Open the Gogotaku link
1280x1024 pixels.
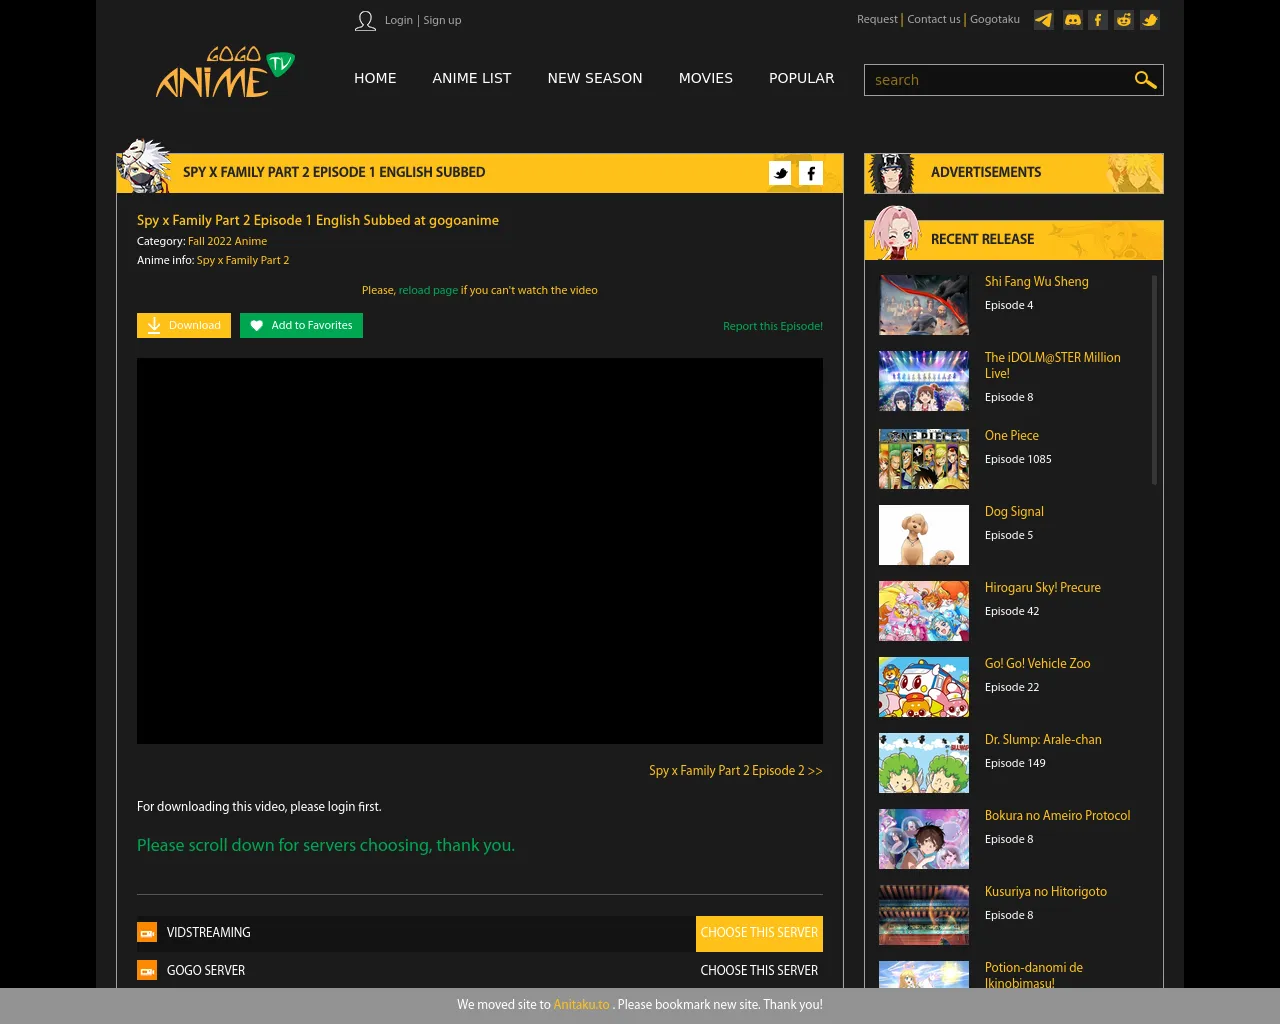(995, 19)
